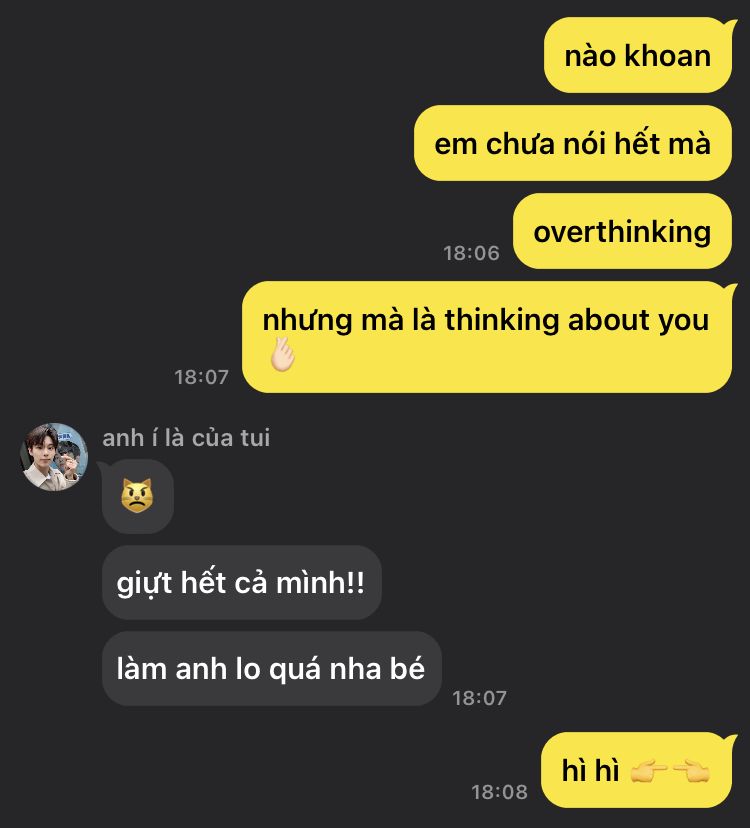Select the 'overthinking' message bubble
Image resolution: width=750 pixels, height=828 pixels.
point(622,231)
